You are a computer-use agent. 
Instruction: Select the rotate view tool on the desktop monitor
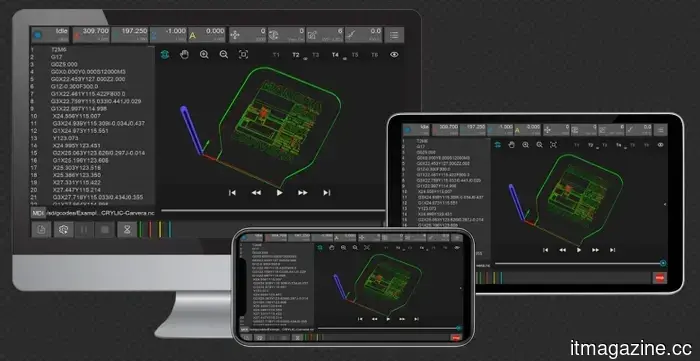165,54
